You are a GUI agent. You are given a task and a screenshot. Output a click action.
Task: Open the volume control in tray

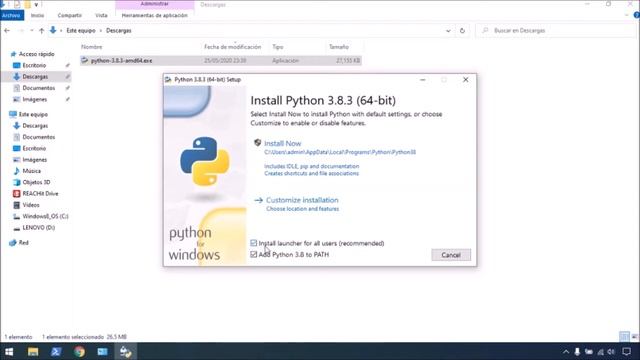point(611,351)
